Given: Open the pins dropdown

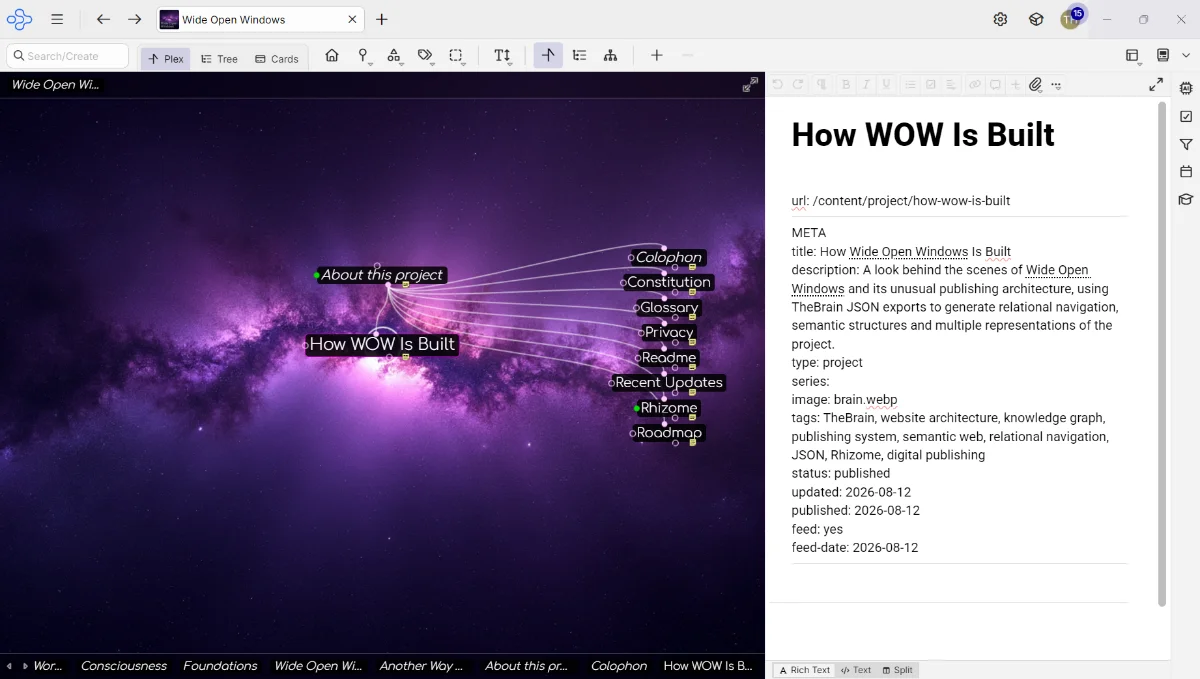Looking at the screenshot, I should [x=364, y=57].
